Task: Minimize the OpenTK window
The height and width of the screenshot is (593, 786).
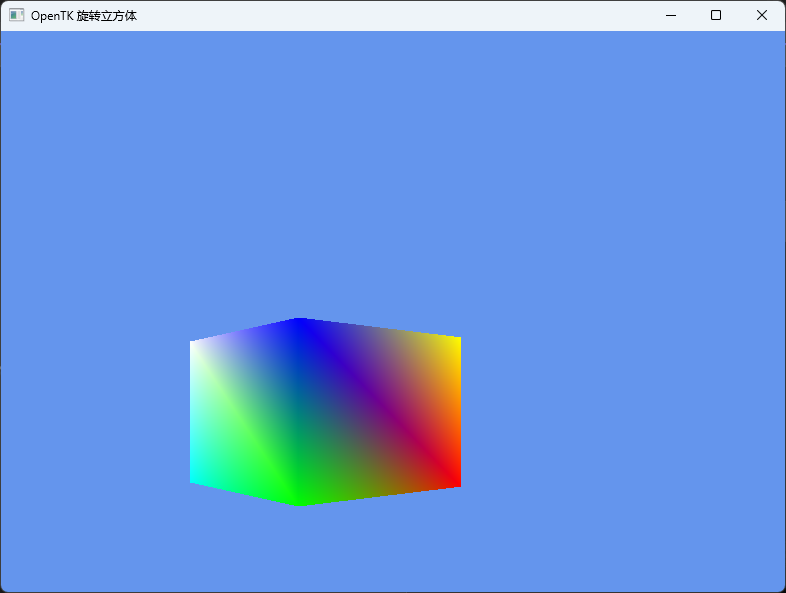Action: tap(671, 16)
